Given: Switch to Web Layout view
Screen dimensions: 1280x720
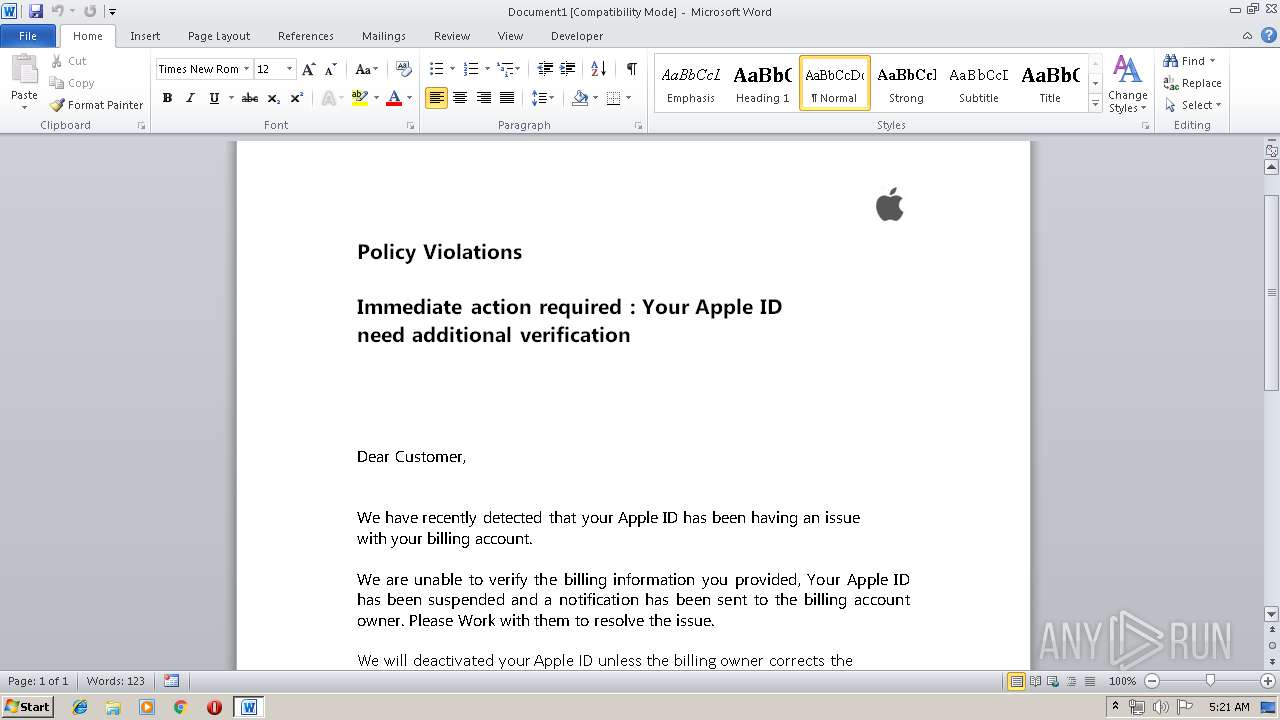Looking at the screenshot, I should tap(1052, 681).
